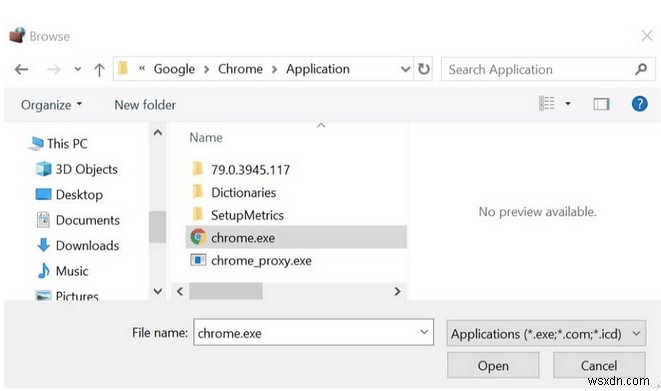661x391 pixels.
Task: Open Downloads in navigation pane
Action: click(78, 245)
